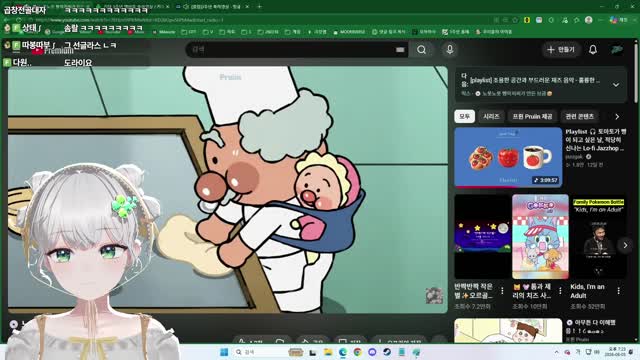
Task: Click the YouTube search magnifier button
Action: (x=421, y=50)
